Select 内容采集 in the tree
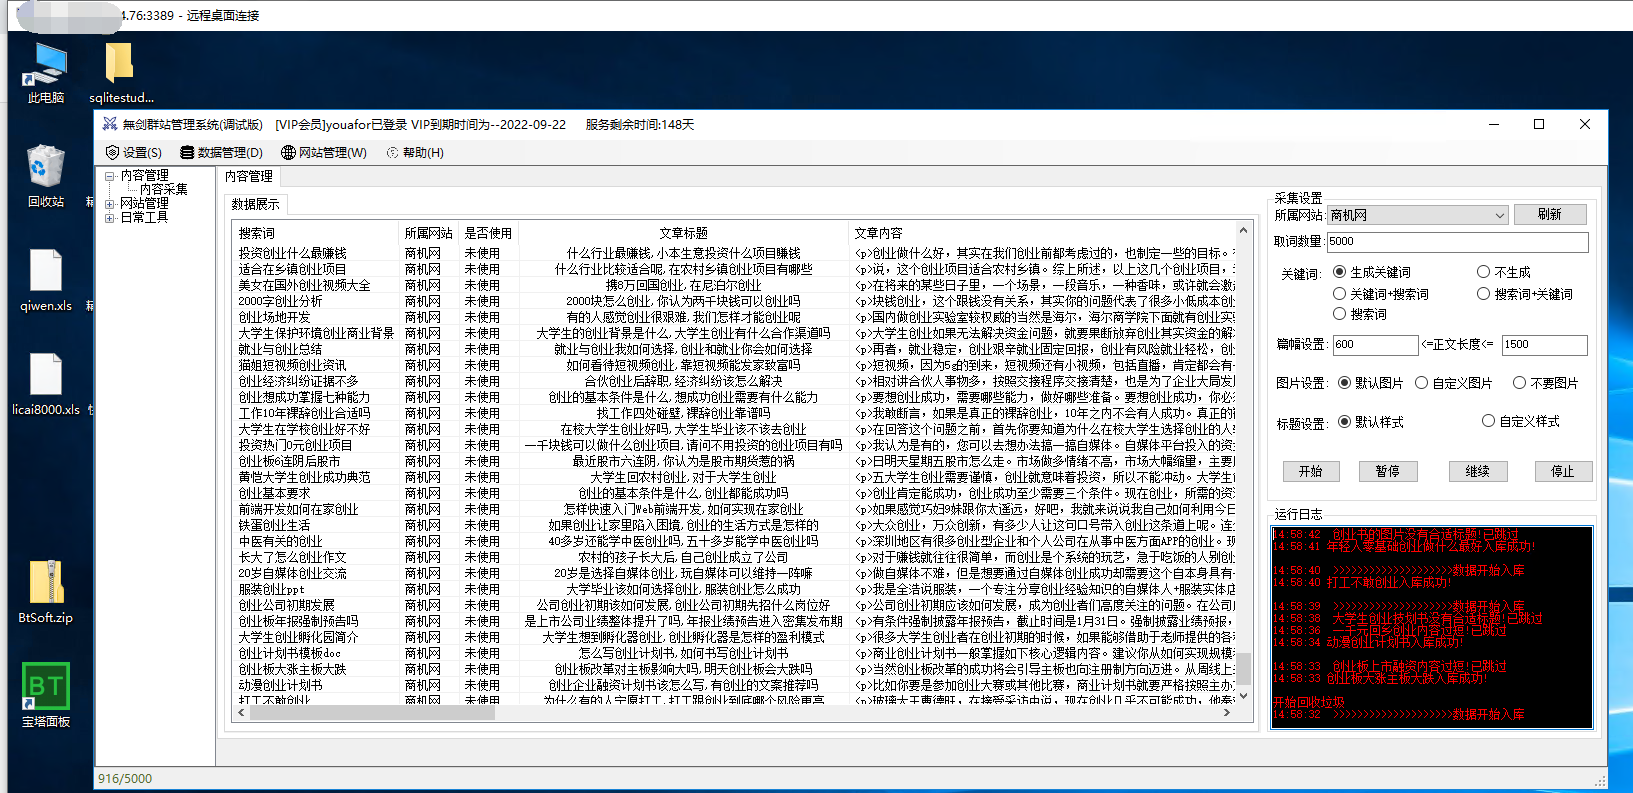Viewport: 1633px width, 793px height. [164, 189]
